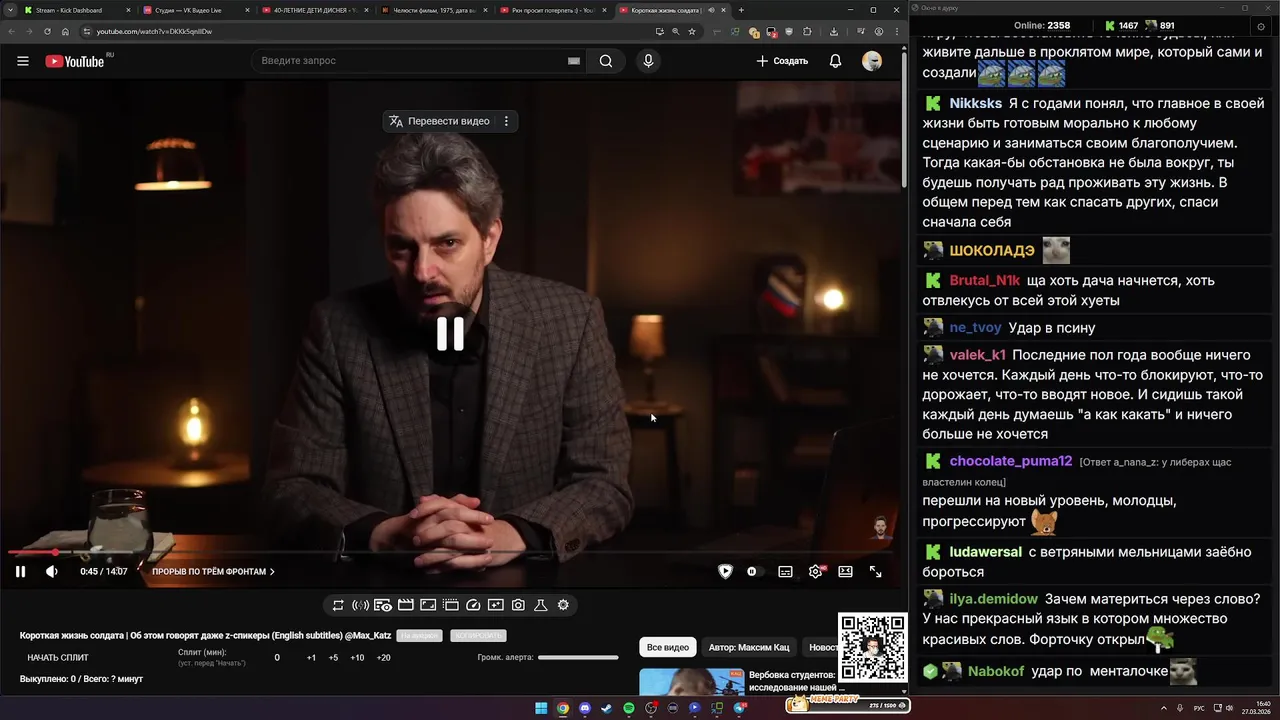Click the '+10' split minutes button
The width and height of the screenshot is (1280, 720).
357,658
